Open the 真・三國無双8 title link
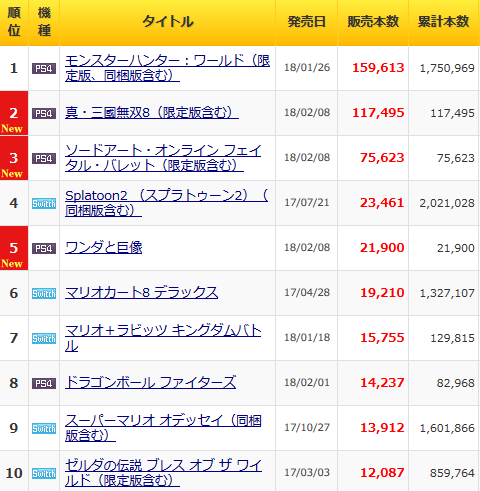480x491 pixels. coord(152,113)
